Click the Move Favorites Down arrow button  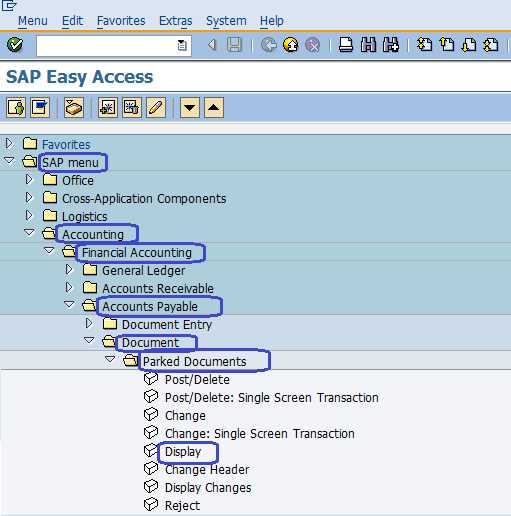(190, 107)
